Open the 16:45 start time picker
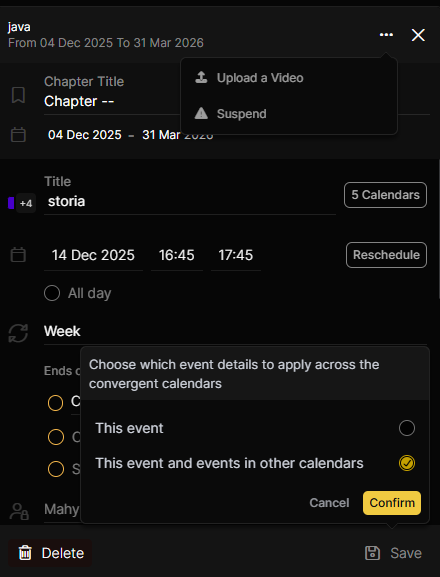This screenshot has width=440, height=577. [x=177, y=255]
